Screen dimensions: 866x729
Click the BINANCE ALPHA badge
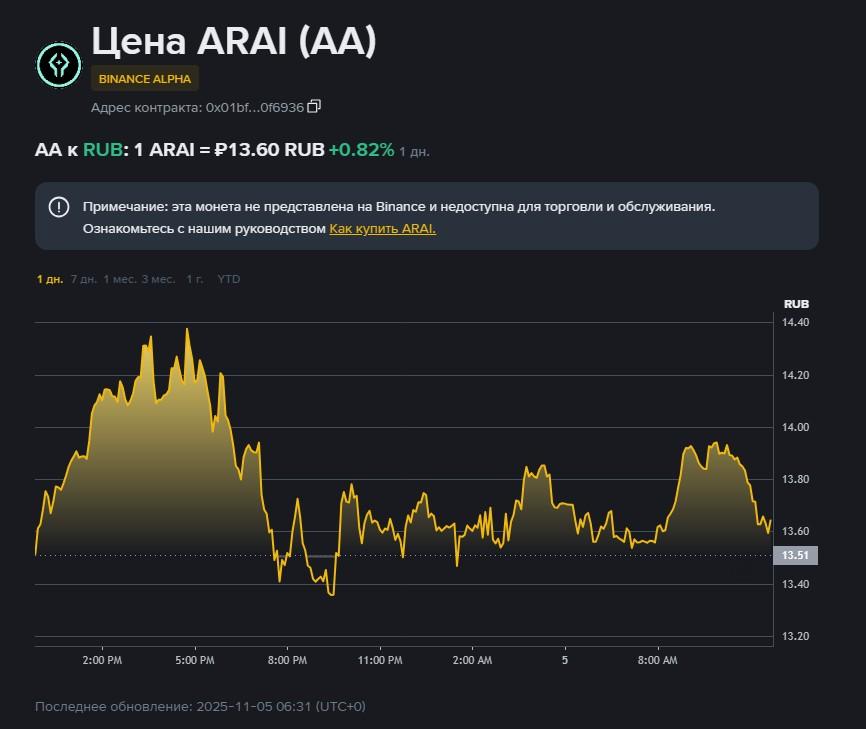pos(145,78)
